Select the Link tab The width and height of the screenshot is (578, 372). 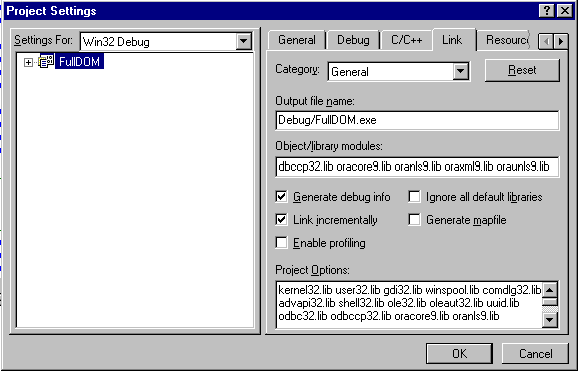coord(452,39)
